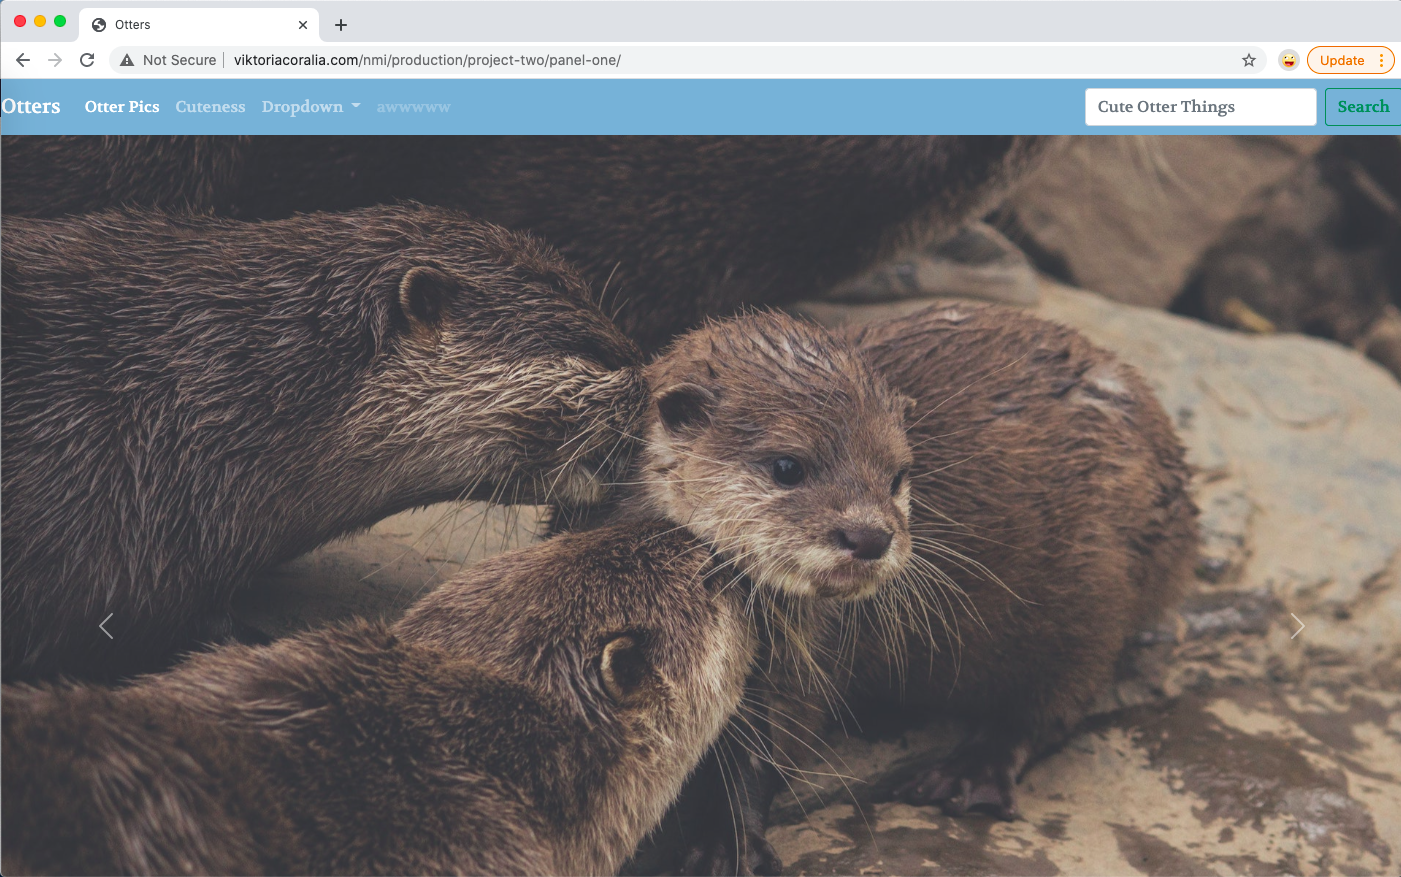Go to Otter Pics
Image resolution: width=1401 pixels, height=877 pixels.
[x=122, y=106]
